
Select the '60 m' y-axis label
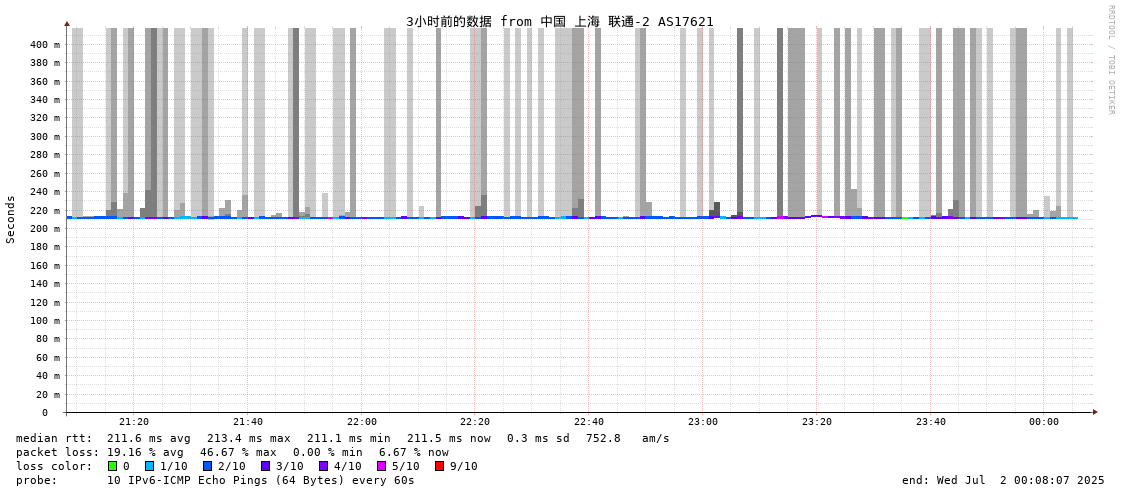47,357
